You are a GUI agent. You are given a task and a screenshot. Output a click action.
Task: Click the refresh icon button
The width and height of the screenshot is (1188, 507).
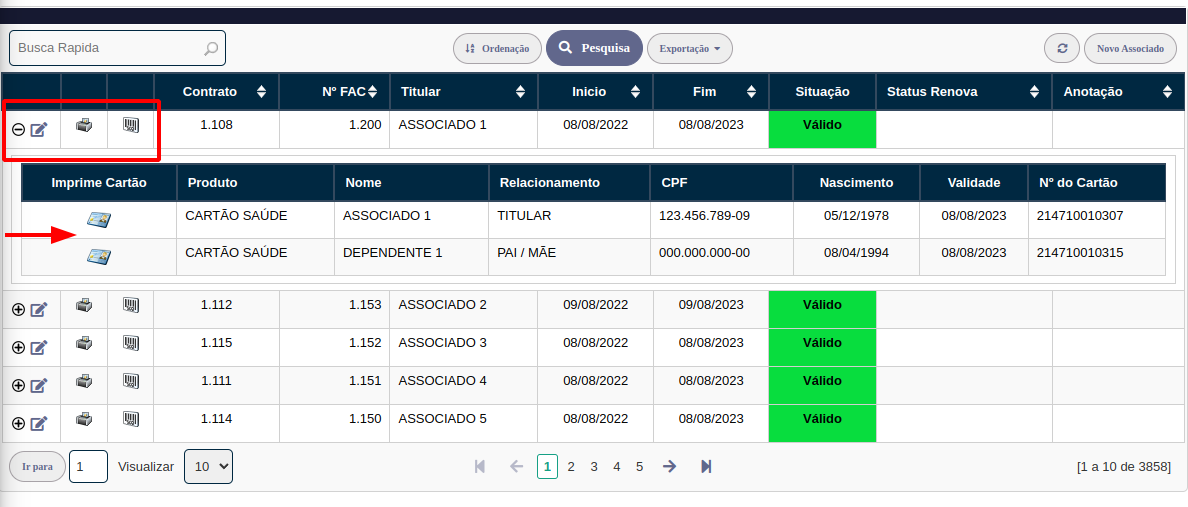(1061, 48)
